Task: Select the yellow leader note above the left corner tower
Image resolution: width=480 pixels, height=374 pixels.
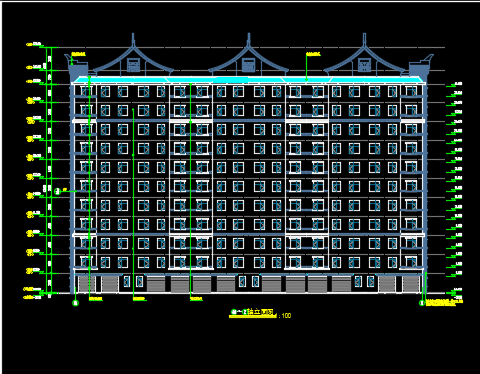Action: click(x=79, y=54)
